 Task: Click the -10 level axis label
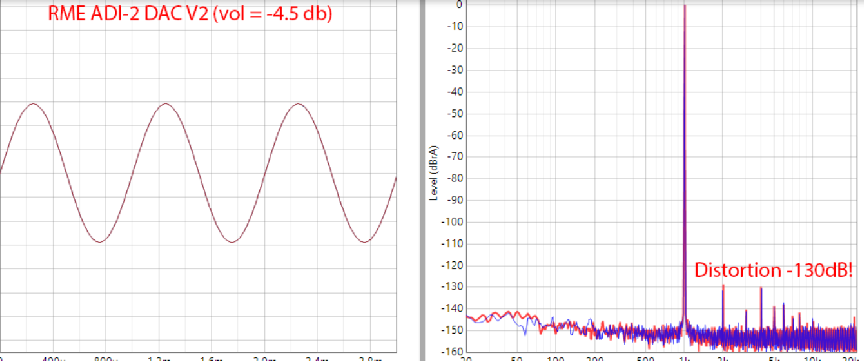pyautogui.click(x=455, y=26)
